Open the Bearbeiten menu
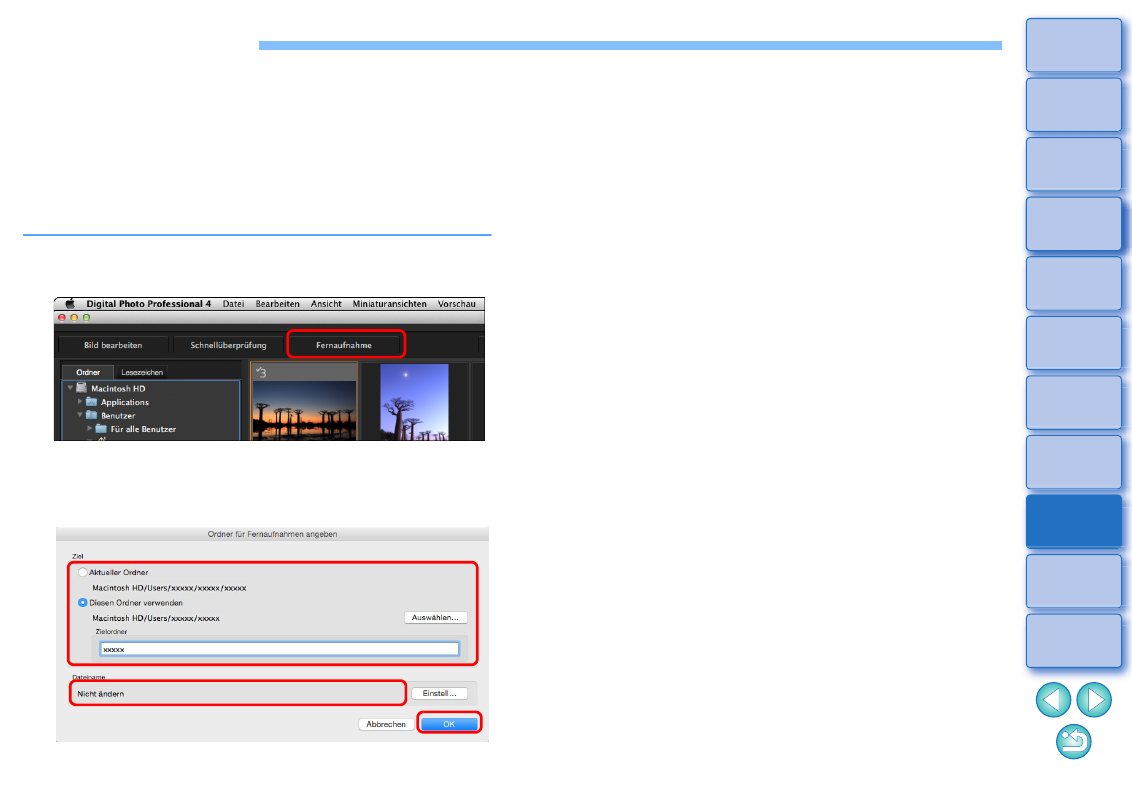The width and height of the screenshot is (1132, 800). [x=277, y=304]
